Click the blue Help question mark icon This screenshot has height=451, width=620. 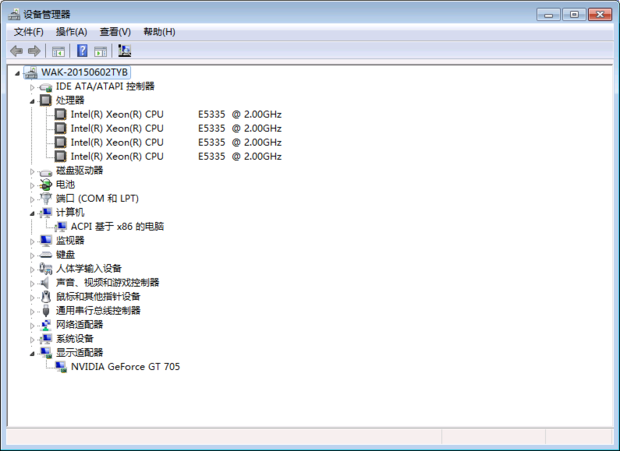(x=82, y=51)
